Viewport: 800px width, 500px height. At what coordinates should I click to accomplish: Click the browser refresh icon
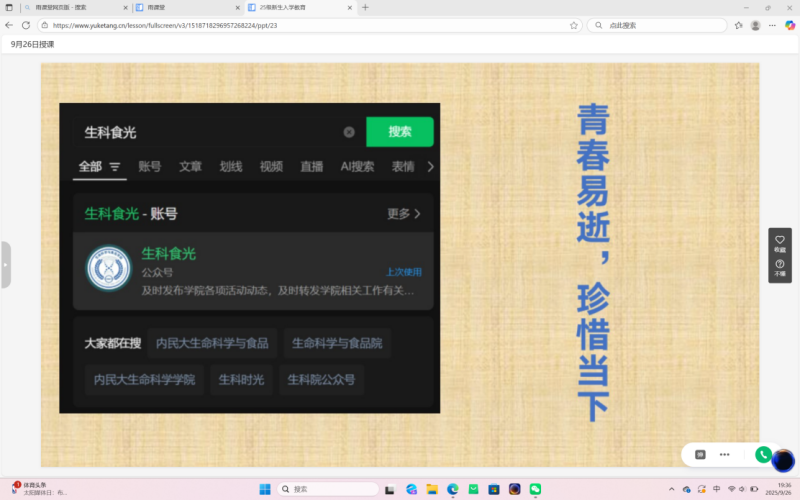coord(24,25)
